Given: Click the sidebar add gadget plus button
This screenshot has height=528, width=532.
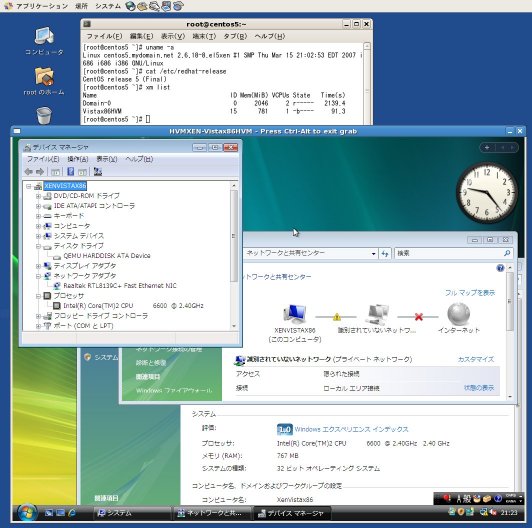Looking at the screenshot, I should pos(487,147).
